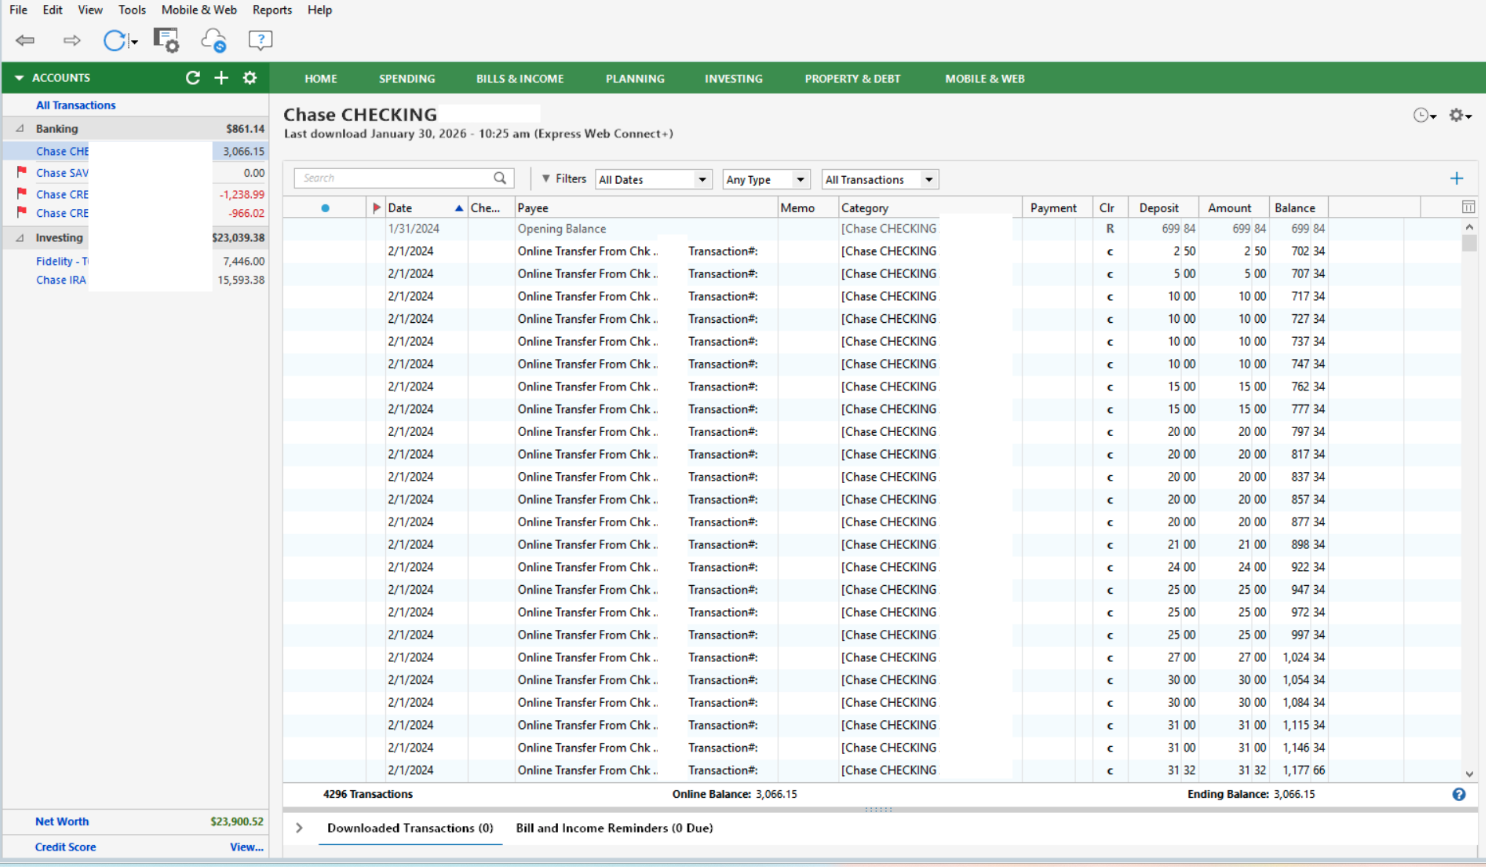Click the blue help icon near Ending Balance
Image resolution: width=1486 pixels, height=867 pixels.
[1458, 794]
